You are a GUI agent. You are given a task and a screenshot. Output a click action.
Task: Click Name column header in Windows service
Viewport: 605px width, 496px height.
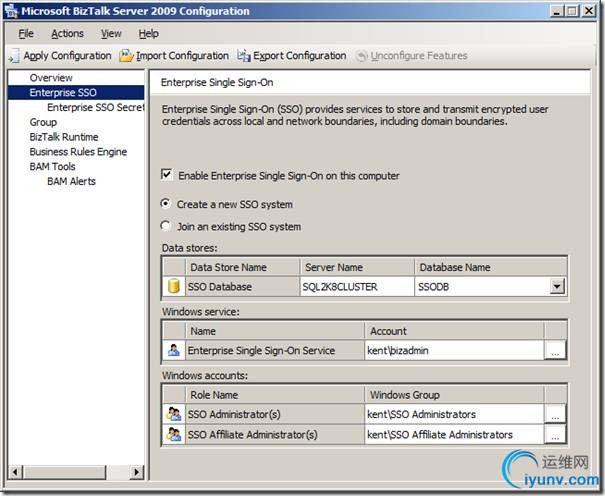[275, 331]
